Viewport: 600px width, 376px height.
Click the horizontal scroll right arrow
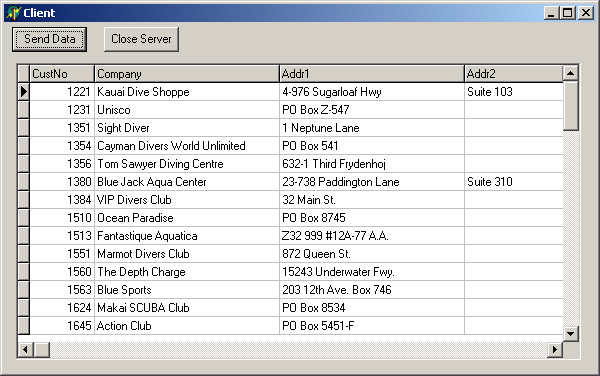tap(555, 349)
